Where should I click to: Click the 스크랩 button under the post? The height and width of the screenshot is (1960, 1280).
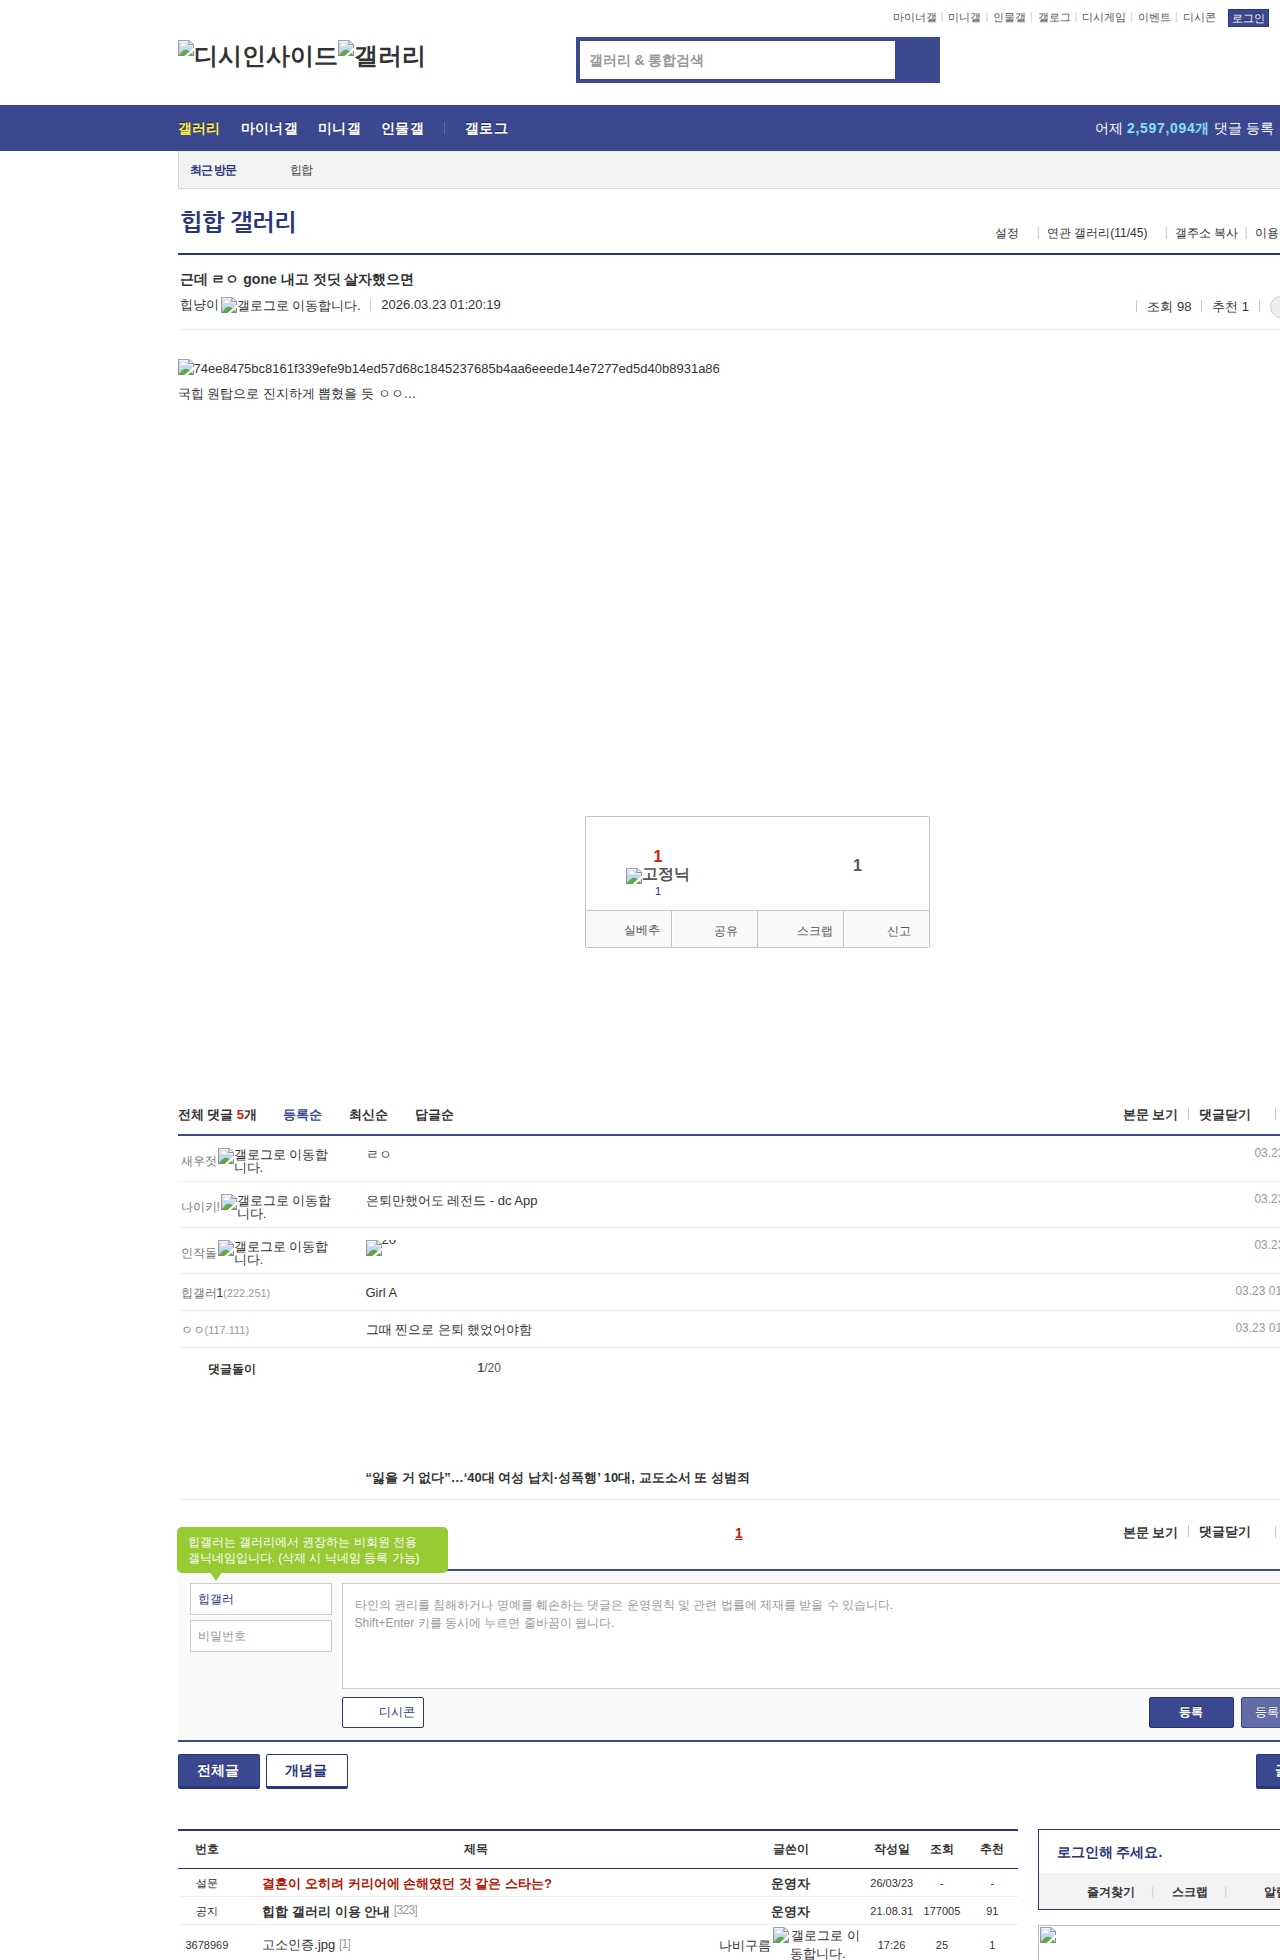click(x=814, y=931)
